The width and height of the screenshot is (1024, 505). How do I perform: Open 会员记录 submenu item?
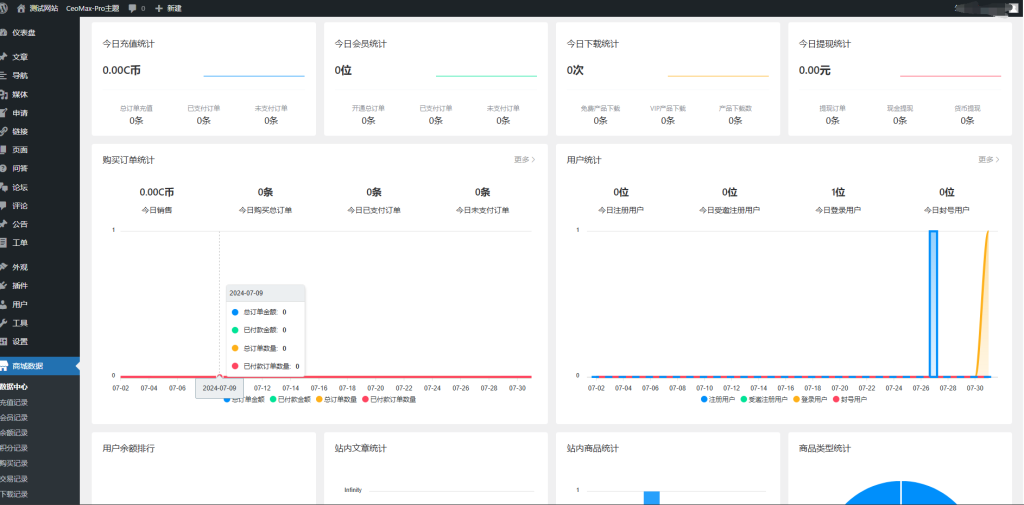click(14, 417)
